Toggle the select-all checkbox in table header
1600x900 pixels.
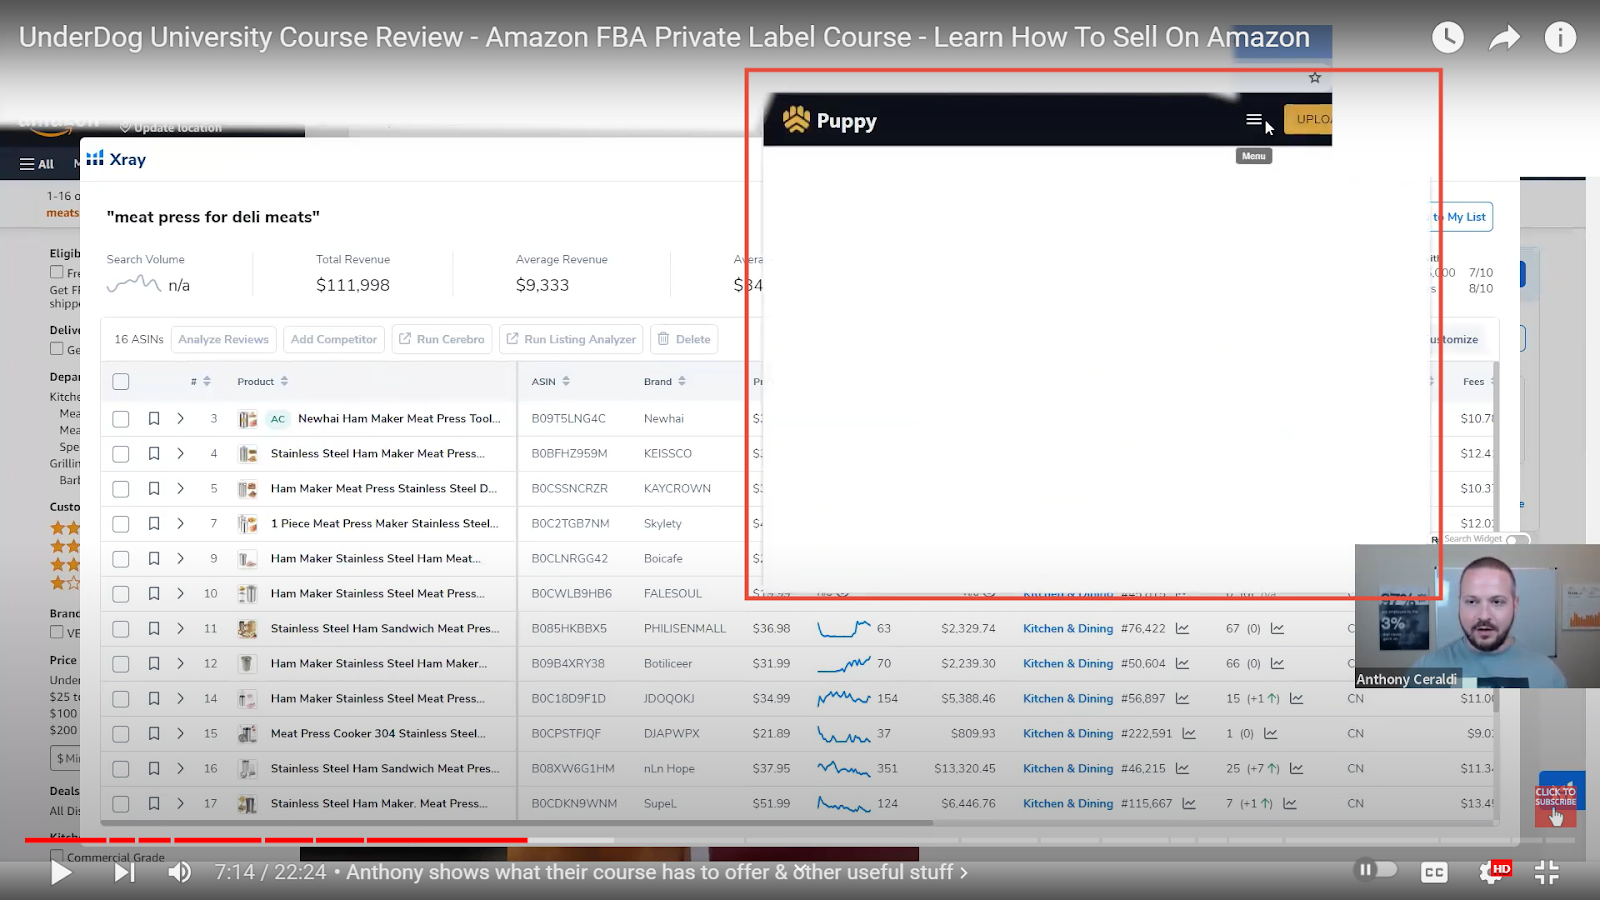(x=121, y=381)
